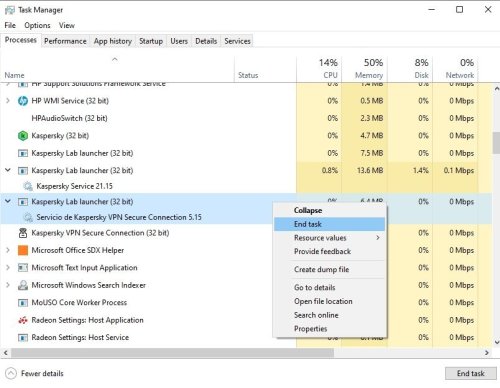Expand Microsoft Office SDX Helper
500x388 pixels.
8,250
